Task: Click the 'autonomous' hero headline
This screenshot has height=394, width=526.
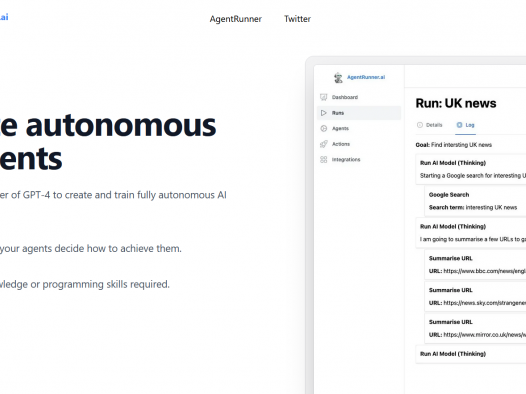Action: coord(121,126)
